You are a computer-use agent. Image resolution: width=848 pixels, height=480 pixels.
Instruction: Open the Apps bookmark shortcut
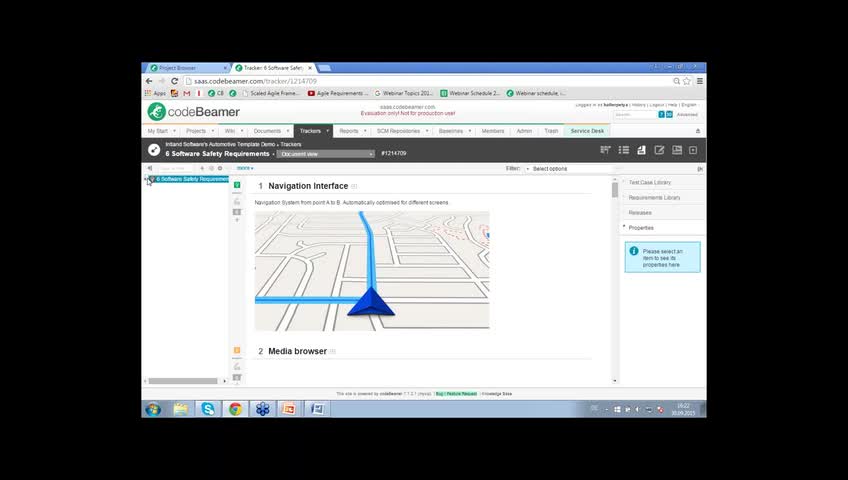click(x=155, y=93)
